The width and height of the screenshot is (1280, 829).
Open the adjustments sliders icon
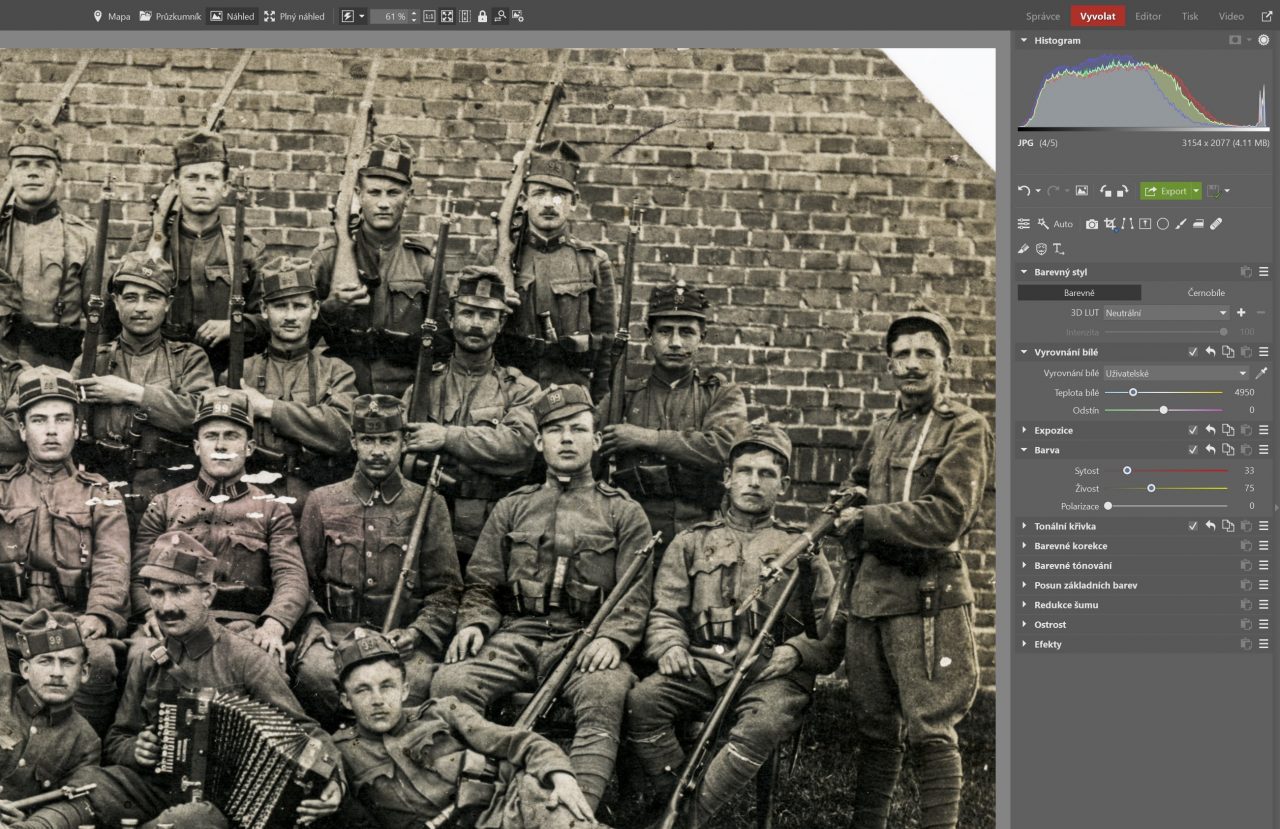1024,224
